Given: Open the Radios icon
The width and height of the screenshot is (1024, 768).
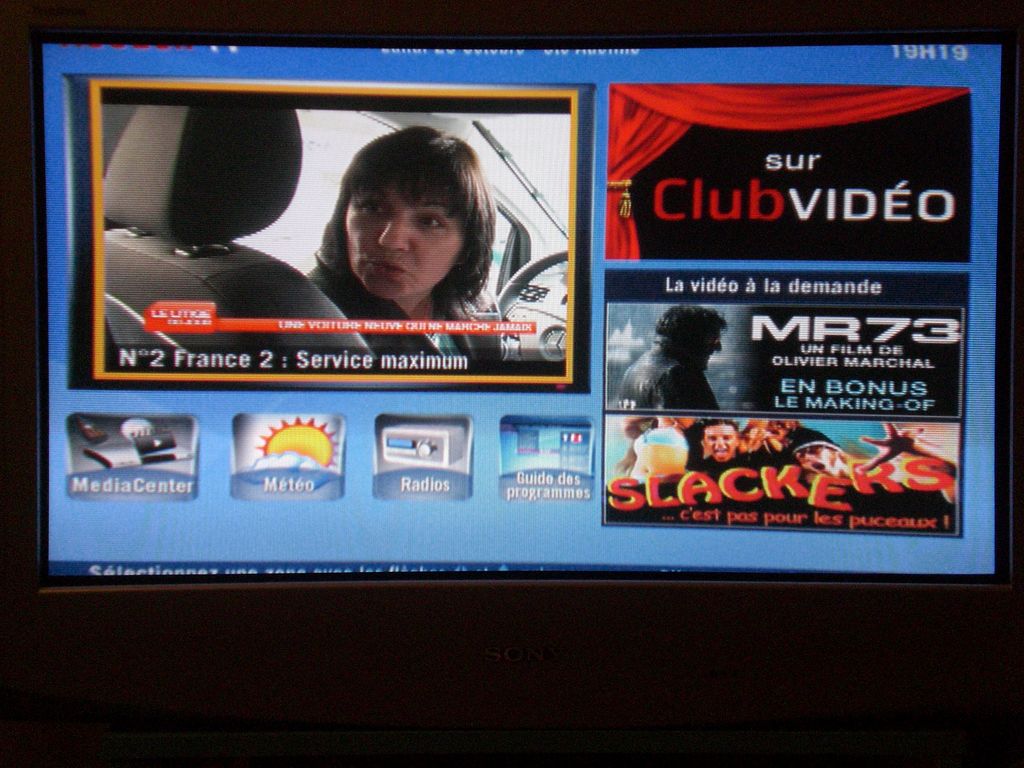Looking at the screenshot, I should coord(423,456).
